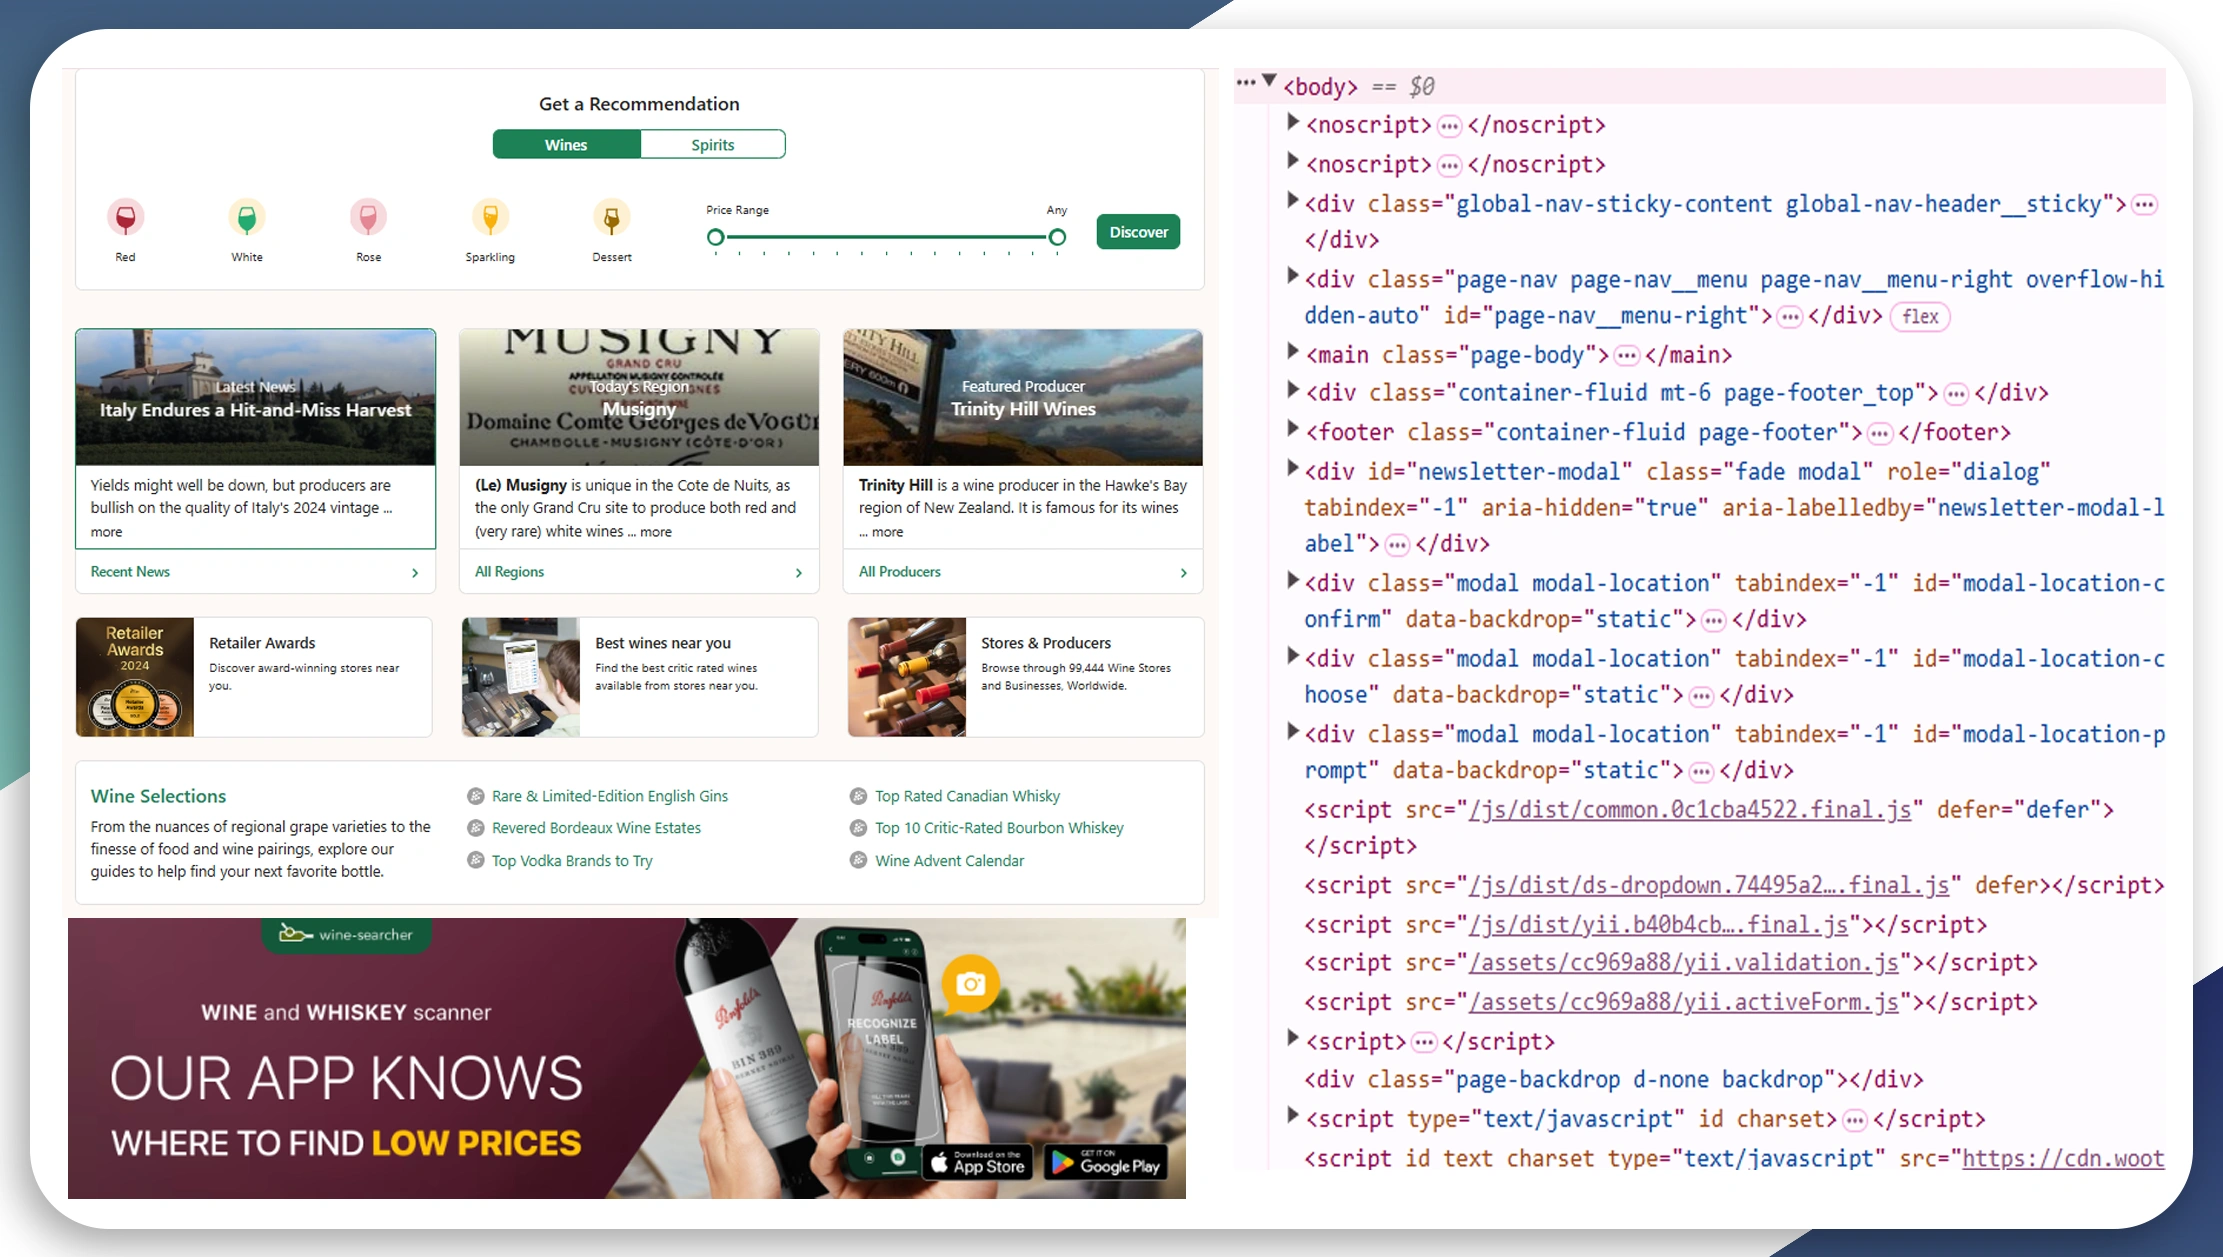Click more in Musigny description

(656, 532)
